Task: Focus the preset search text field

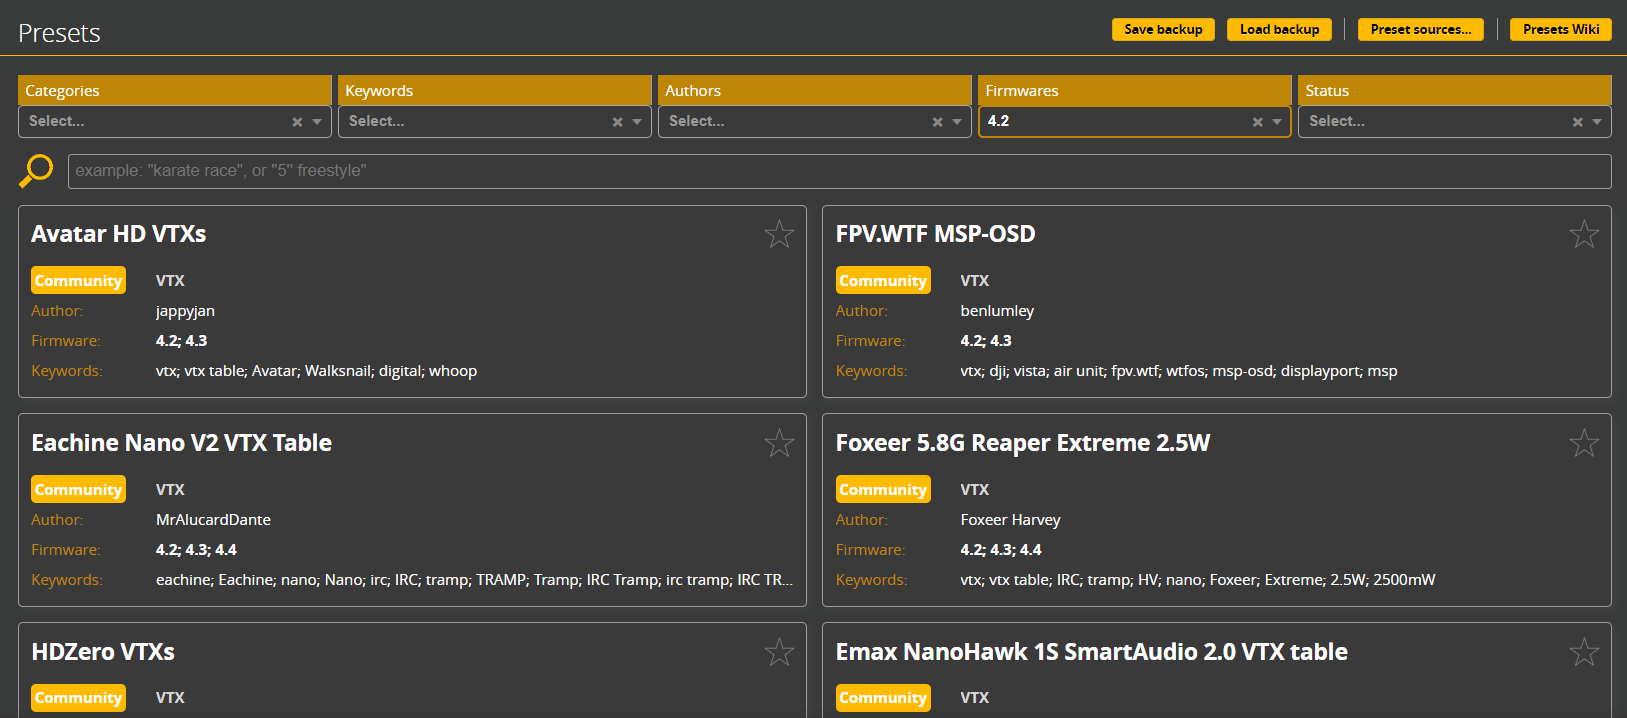Action: point(838,171)
